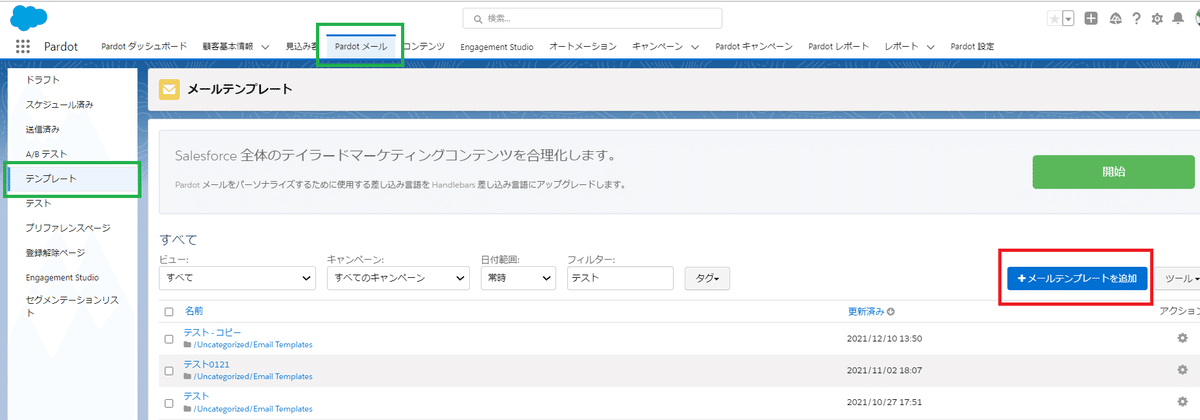The image size is (1200, 420).
Task: Open the テスト template link in last row
Action: click(196, 396)
